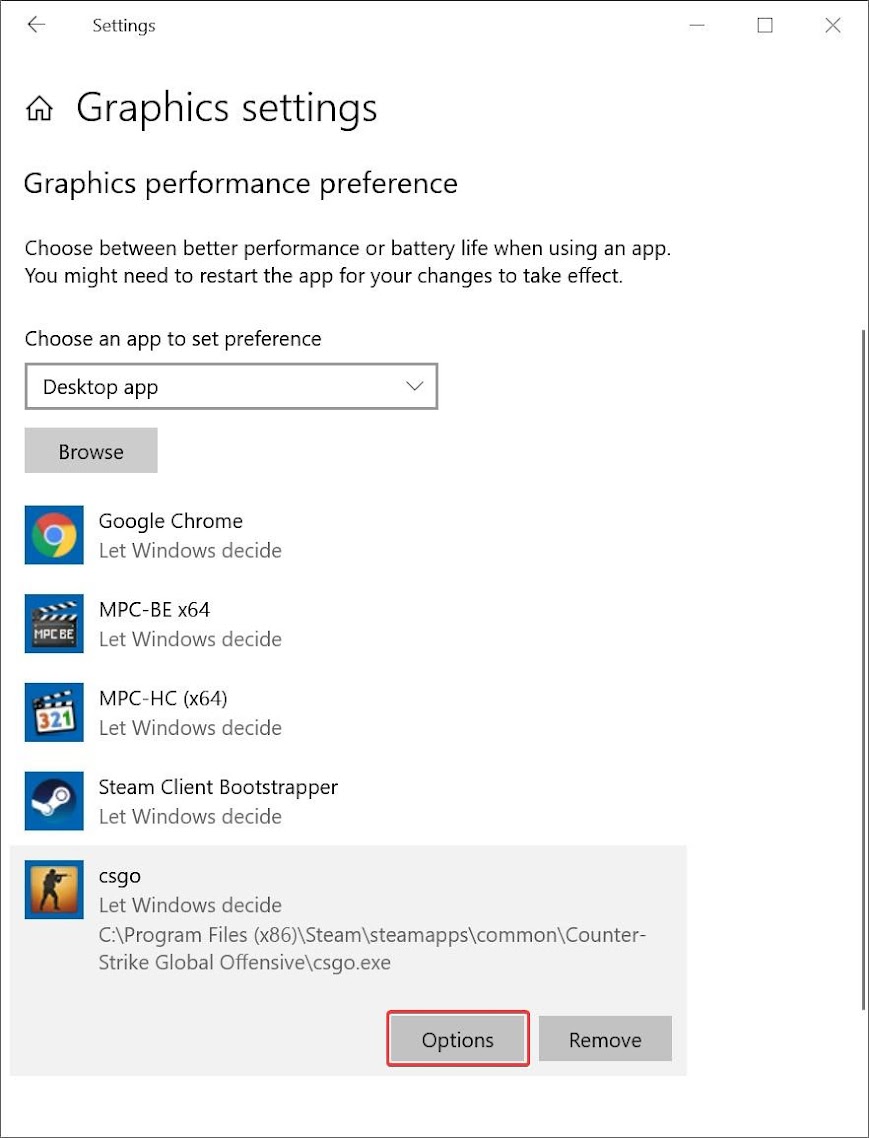Remove csgo from the list
Image resolution: width=869 pixels, height=1138 pixels.
click(x=604, y=1038)
